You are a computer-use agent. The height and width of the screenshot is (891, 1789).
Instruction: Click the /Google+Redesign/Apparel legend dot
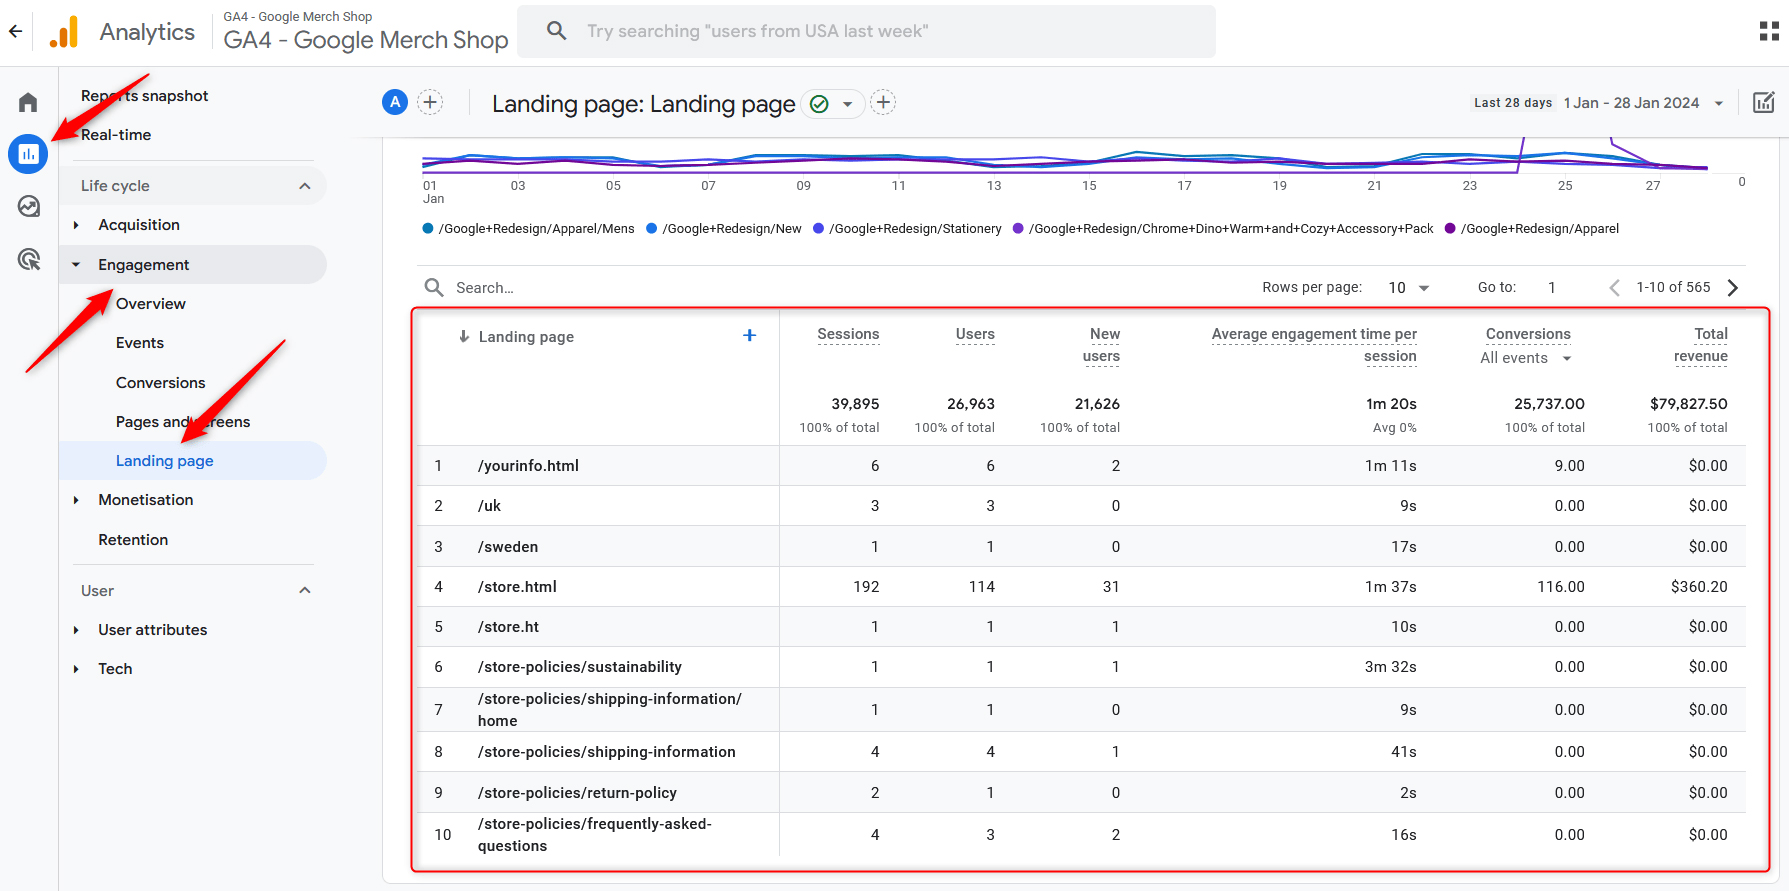(x=1450, y=229)
